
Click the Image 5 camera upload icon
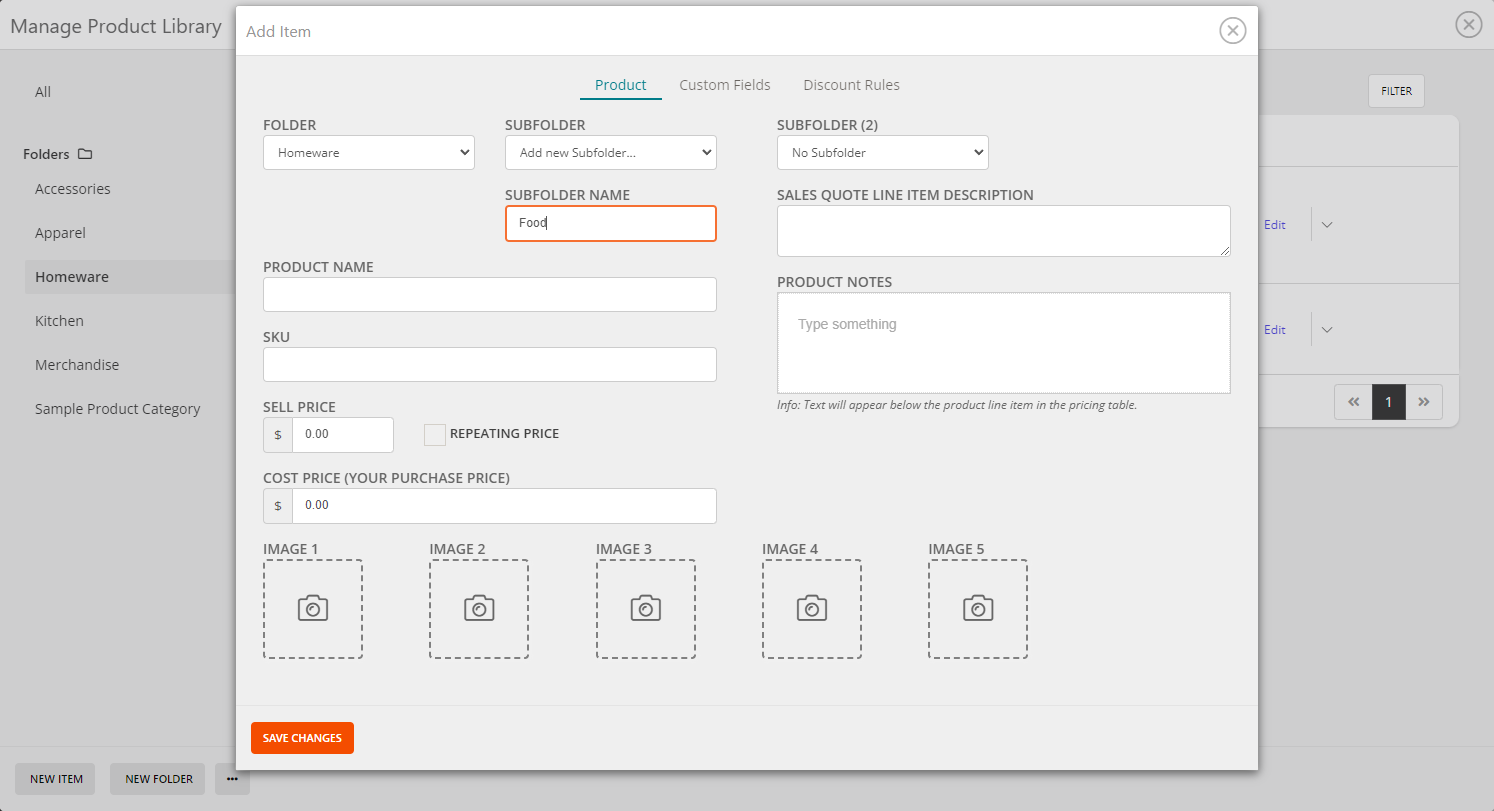[x=977, y=608]
